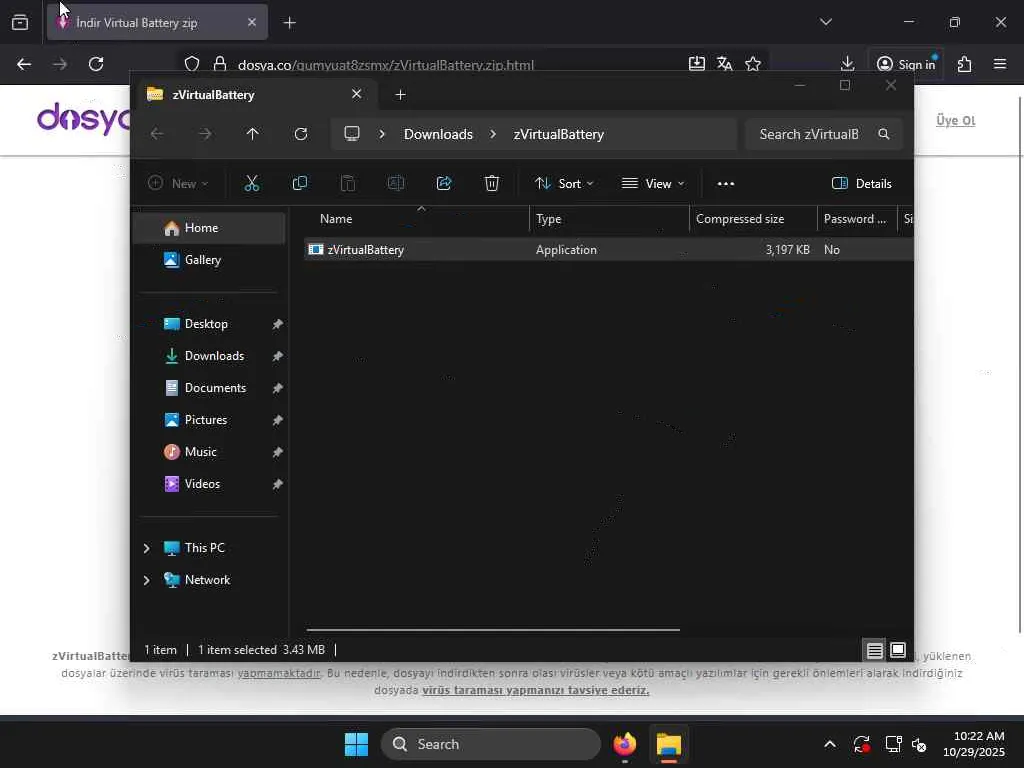The width and height of the screenshot is (1024, 768).
Task: Click the volume muted tray icon
Action: 920,744
